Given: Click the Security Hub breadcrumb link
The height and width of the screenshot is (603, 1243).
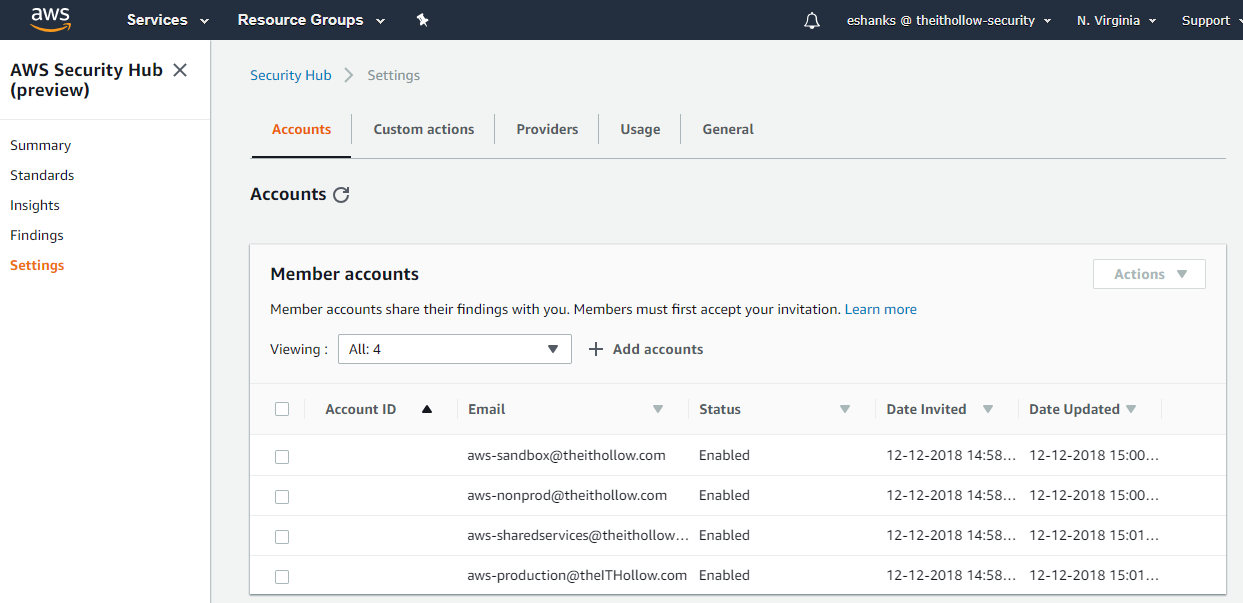Looking at the screenshot, I should pos(290,75).
